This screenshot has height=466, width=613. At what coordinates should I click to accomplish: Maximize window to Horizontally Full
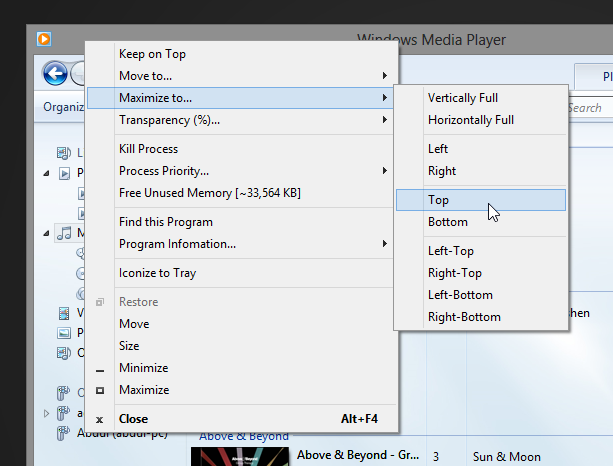(x=481, y=120)
